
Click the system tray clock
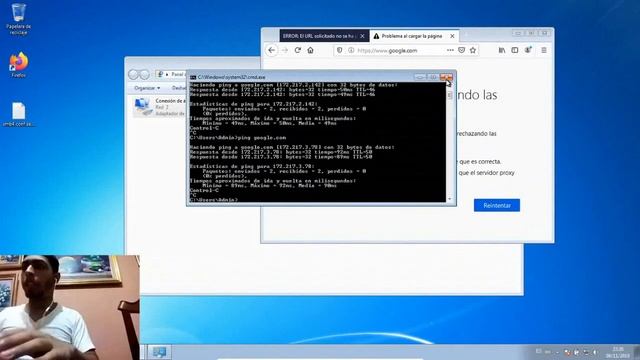(618, 352)
